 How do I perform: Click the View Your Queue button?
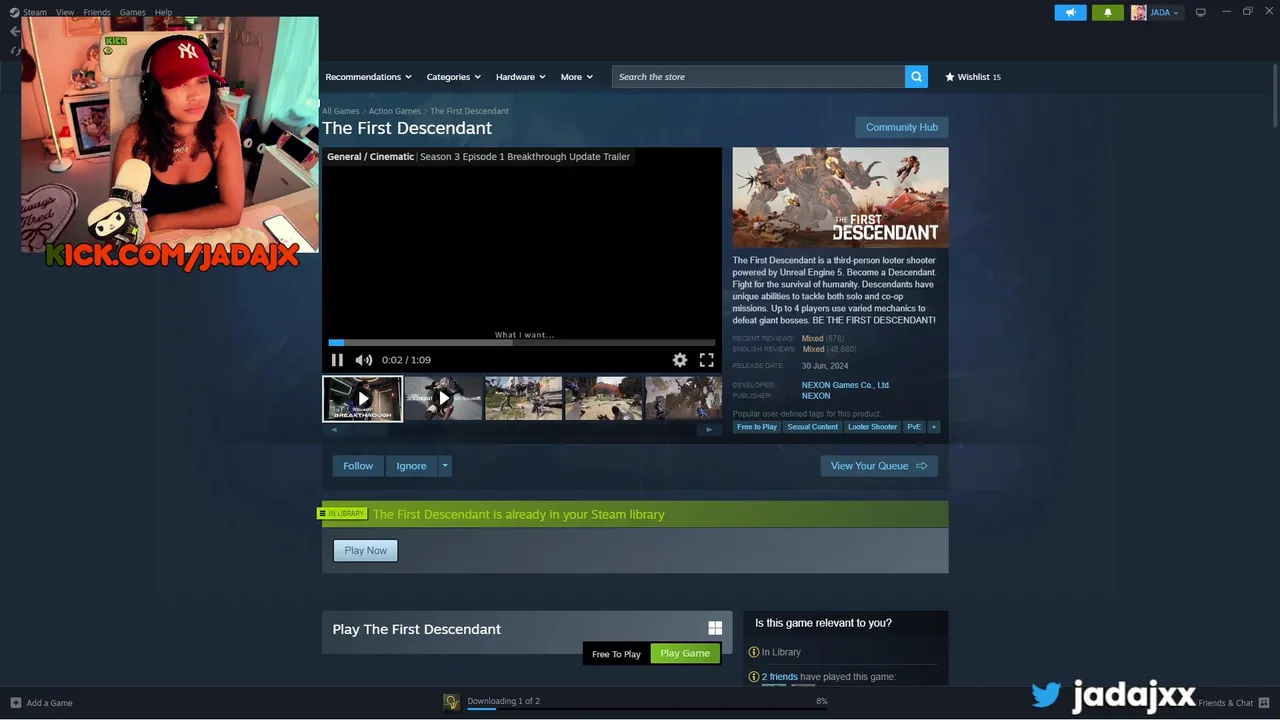point(879,466)
